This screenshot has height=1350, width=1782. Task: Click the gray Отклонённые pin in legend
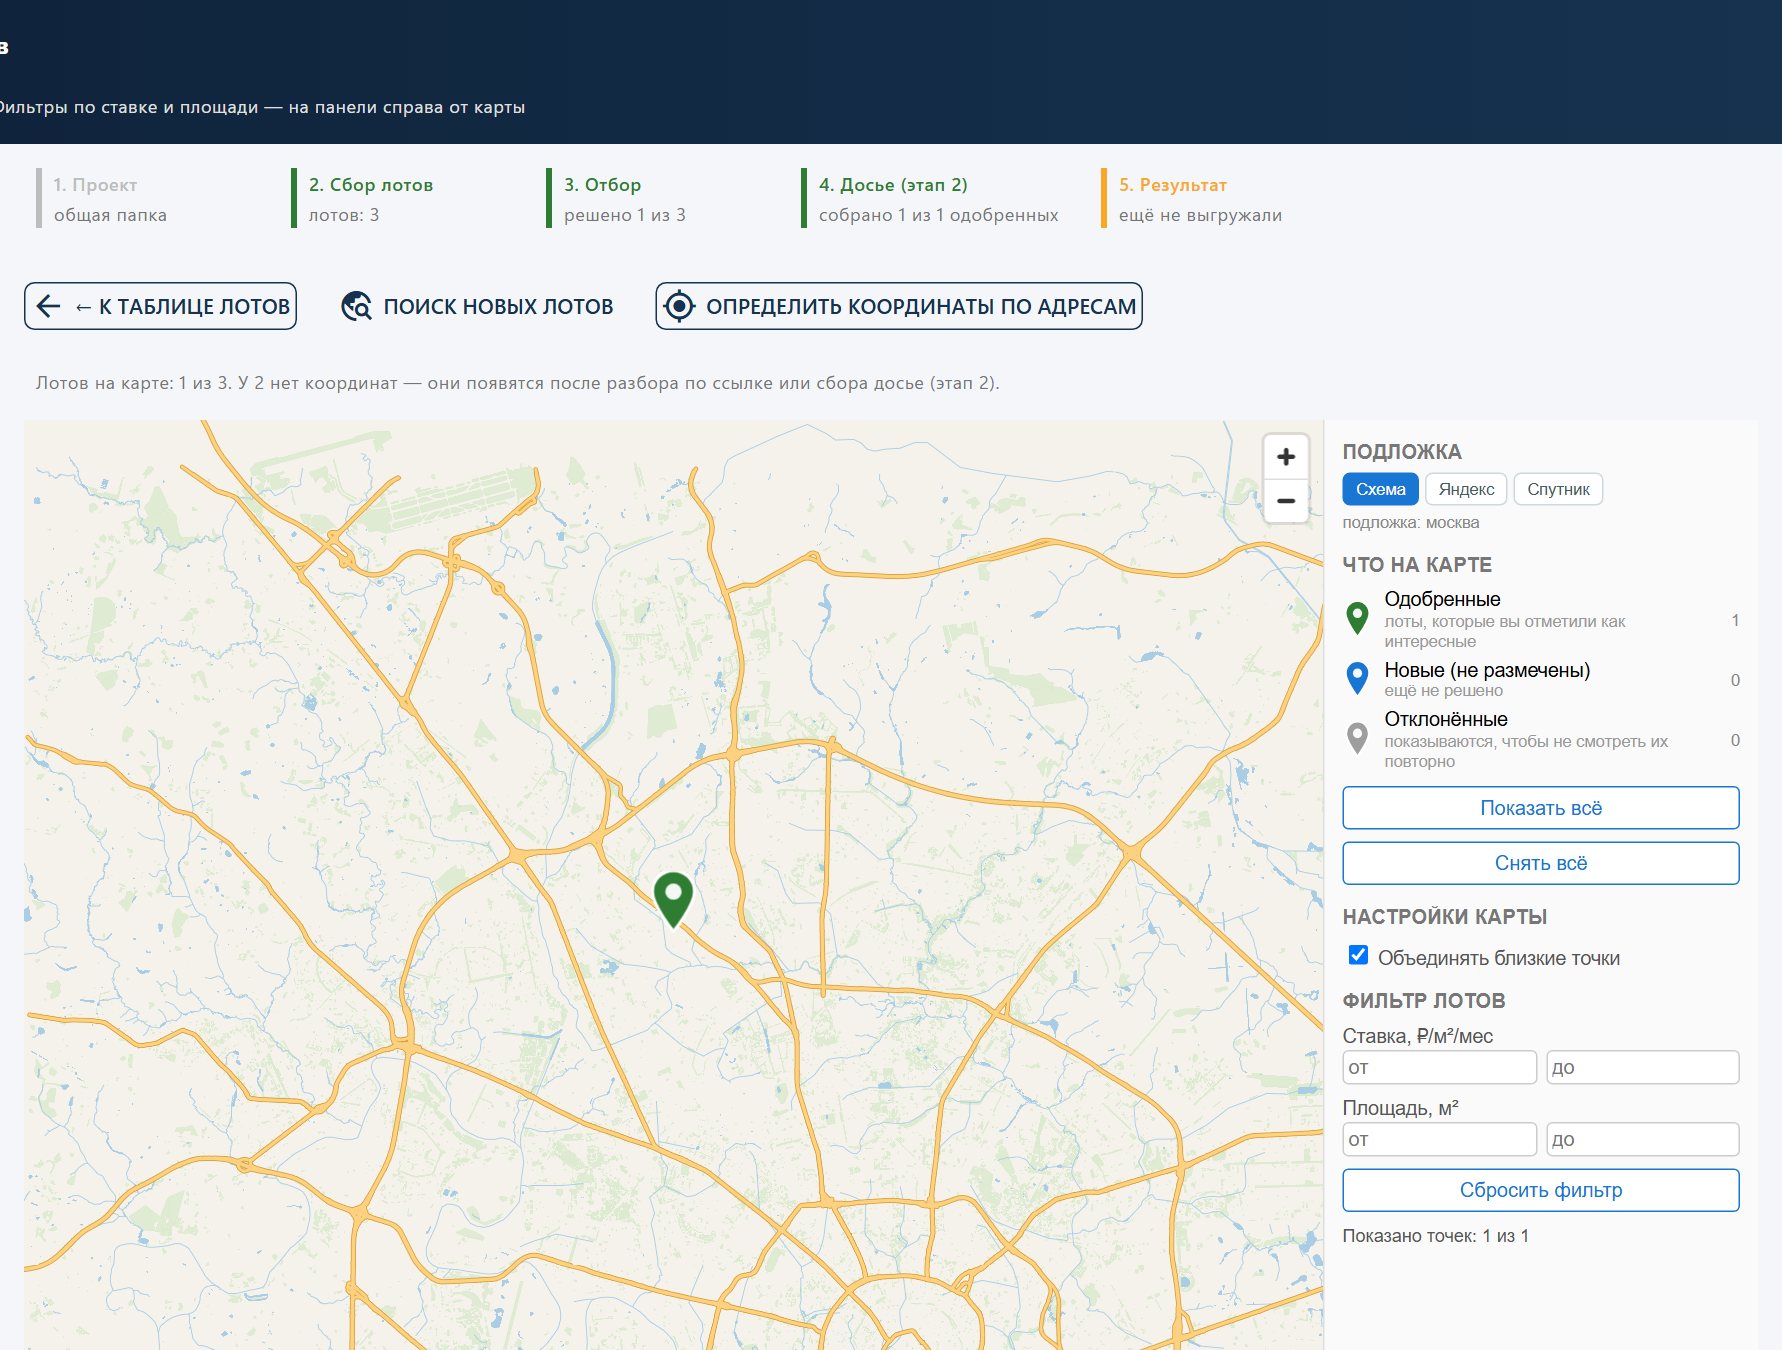pos(1357,739)
